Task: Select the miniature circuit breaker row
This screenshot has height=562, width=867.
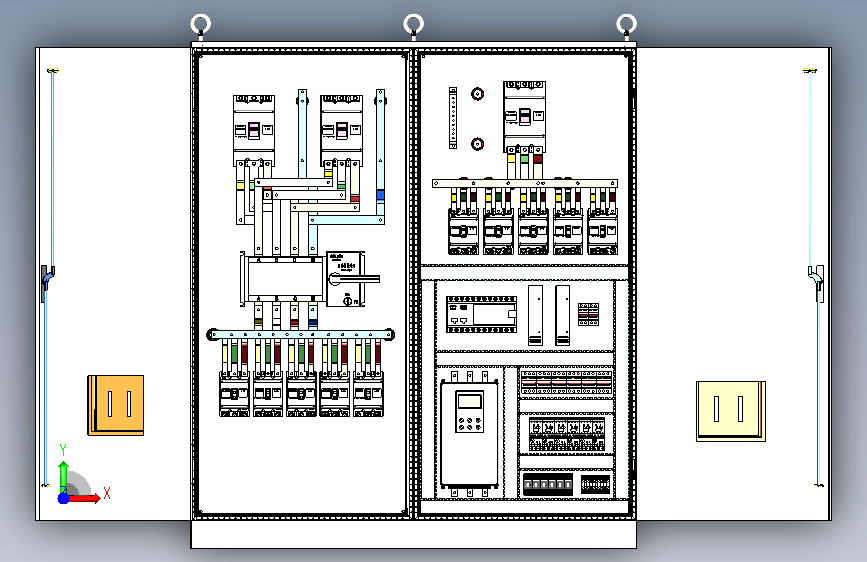Action: tap(566, 435)
